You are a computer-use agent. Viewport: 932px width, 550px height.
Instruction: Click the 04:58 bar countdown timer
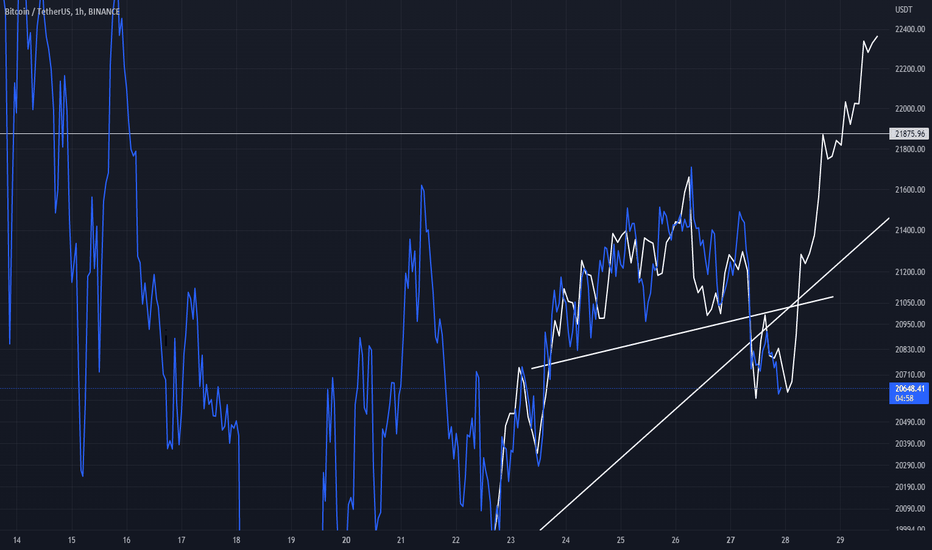point(904,398)
